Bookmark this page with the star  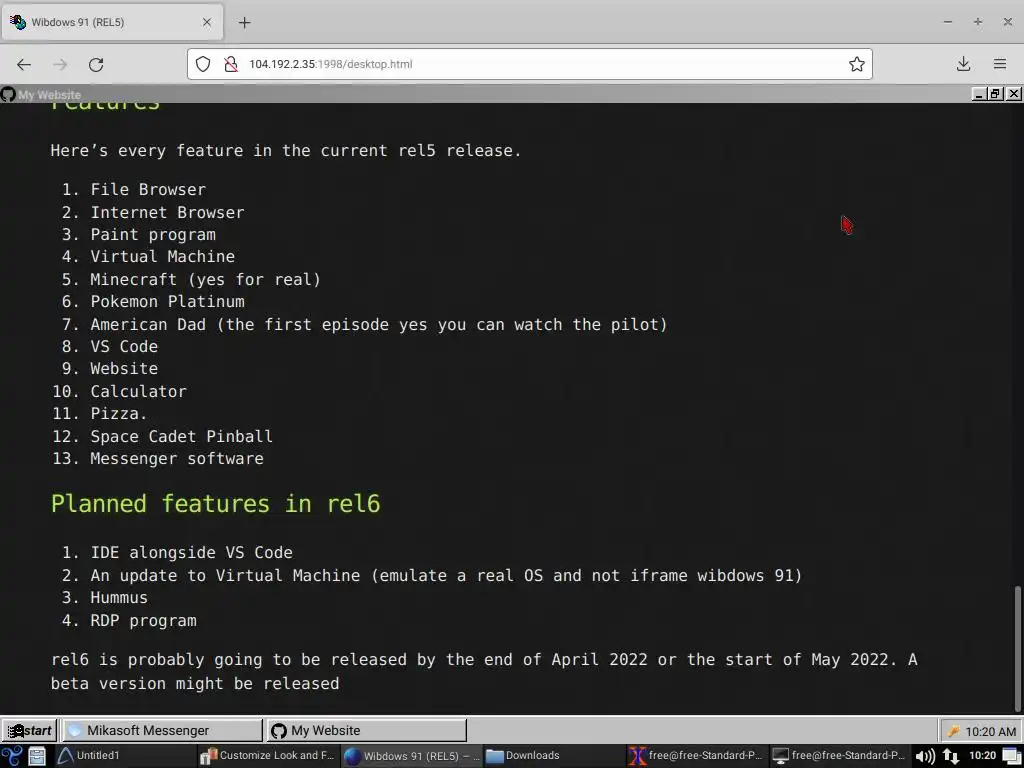pyautogui.click(x=857, y=64)
